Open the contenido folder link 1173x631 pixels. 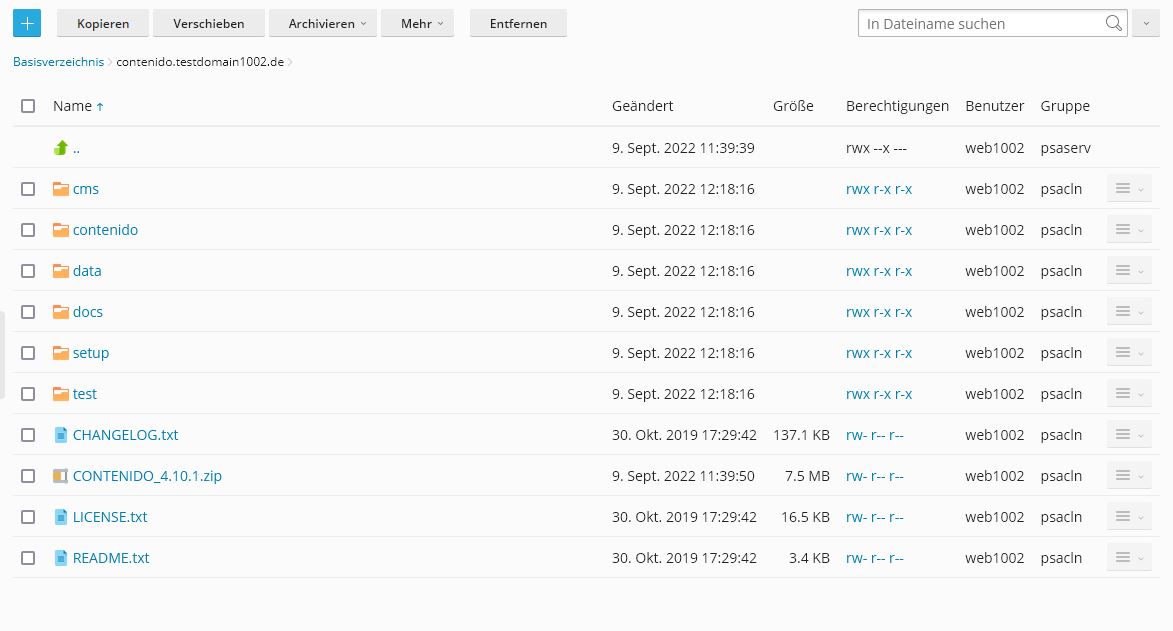coord(105,230)
